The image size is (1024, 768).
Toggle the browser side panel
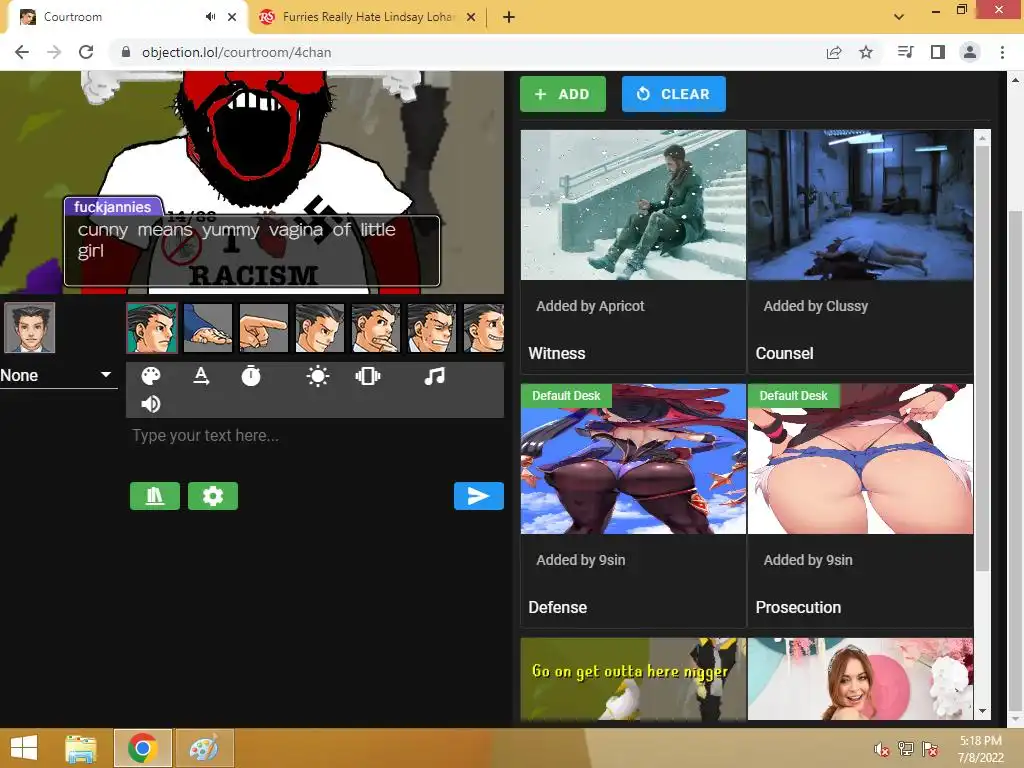(938, 52)
